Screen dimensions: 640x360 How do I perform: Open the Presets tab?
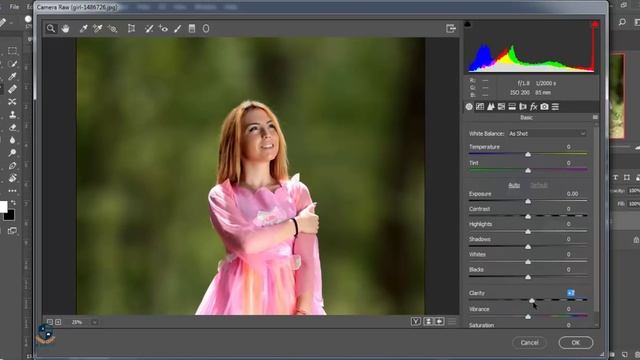pyautogui.click(x=555, y=107)
